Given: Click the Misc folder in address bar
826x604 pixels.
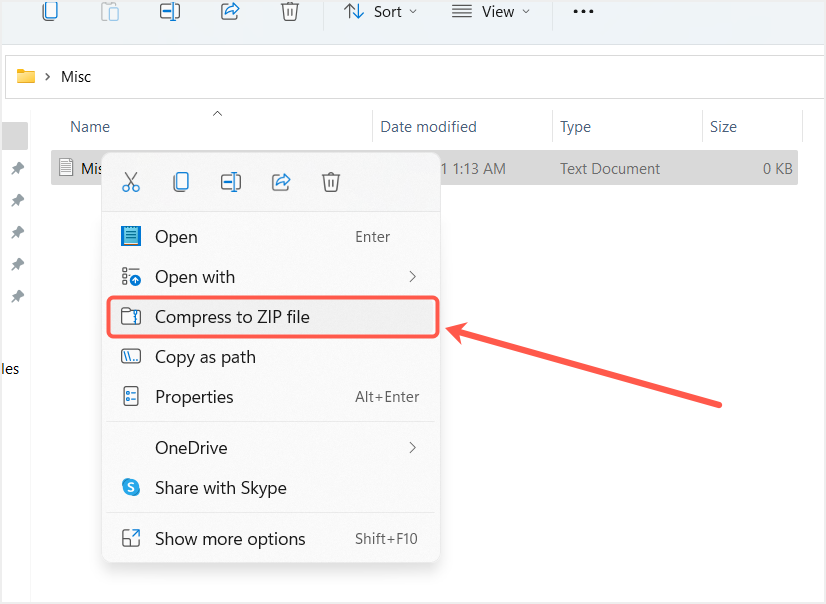Looking at the screenshot, I should (76, 77).
